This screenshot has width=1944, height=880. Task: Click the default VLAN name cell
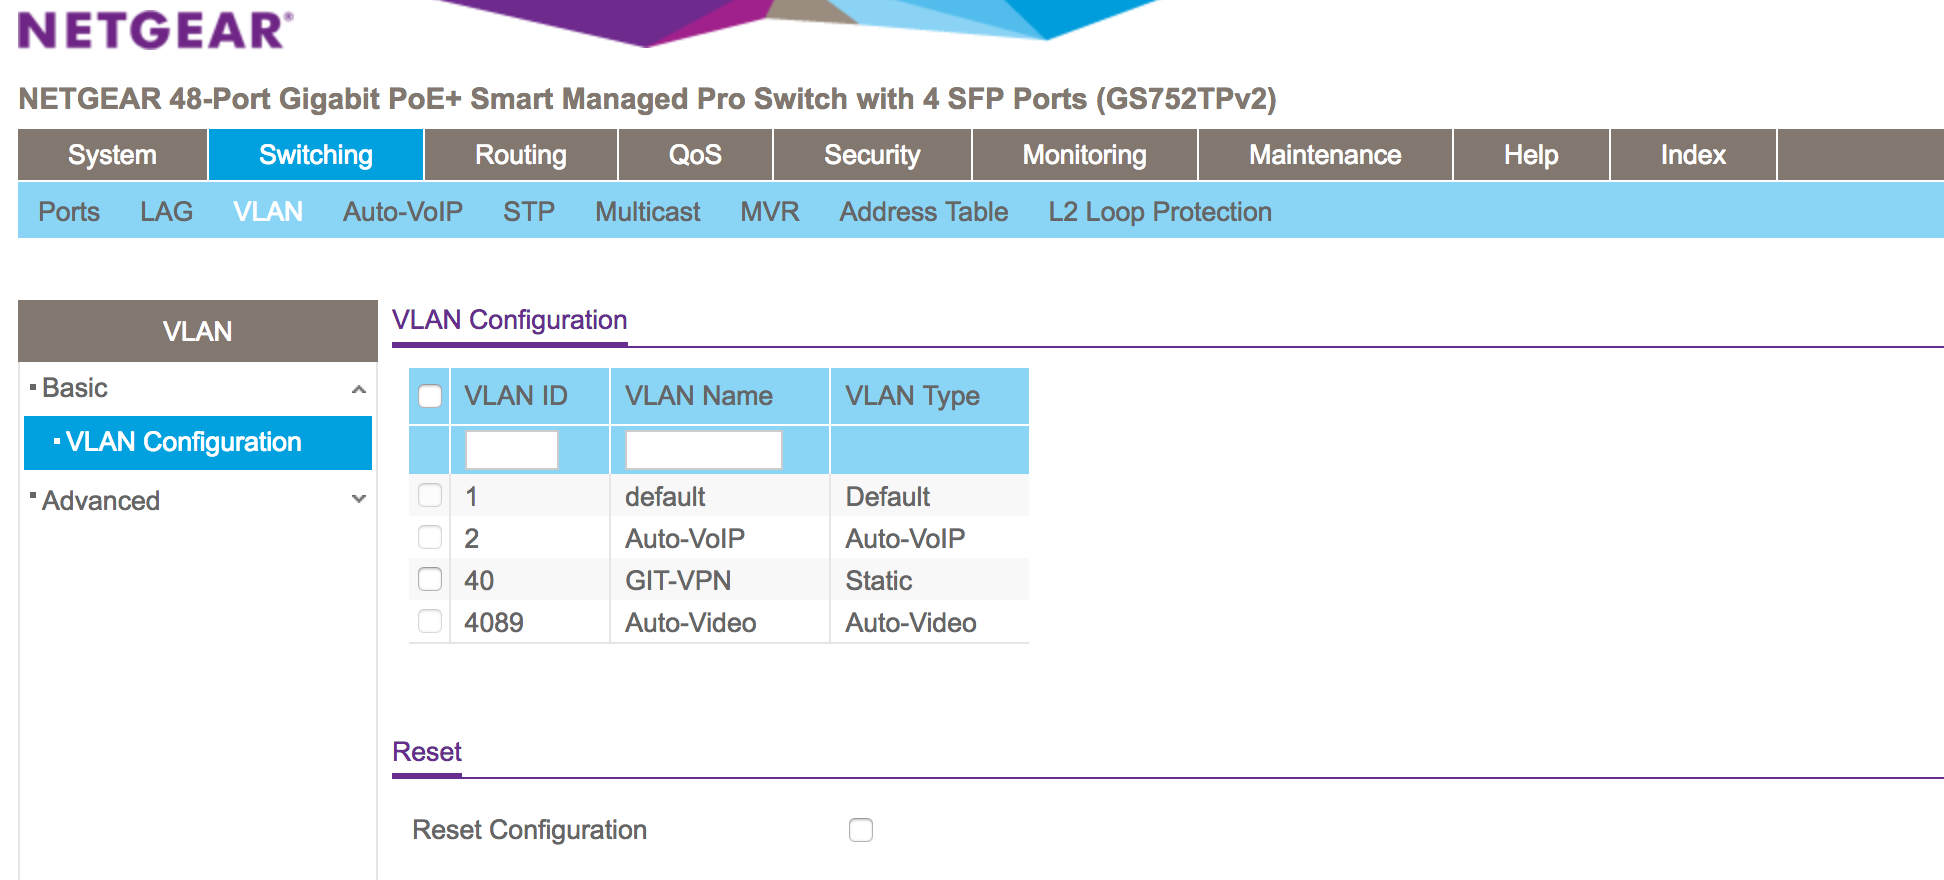(x=720, y=496)
